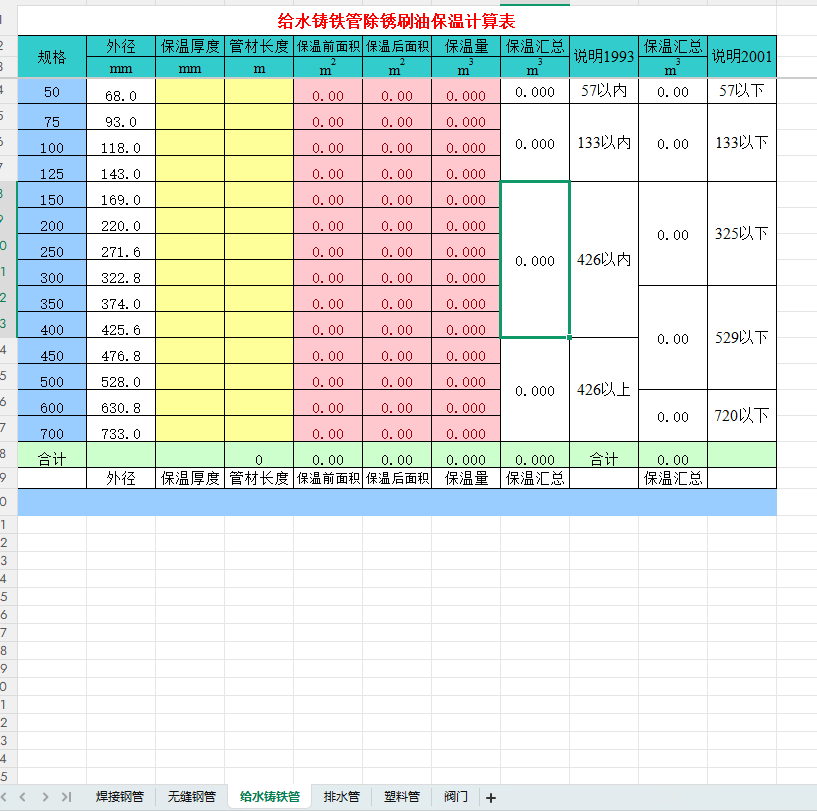Screen dimensions: 817x811
Task: Switch to the 塑料管 sheet tab
Action: click(x=401, y=797)
